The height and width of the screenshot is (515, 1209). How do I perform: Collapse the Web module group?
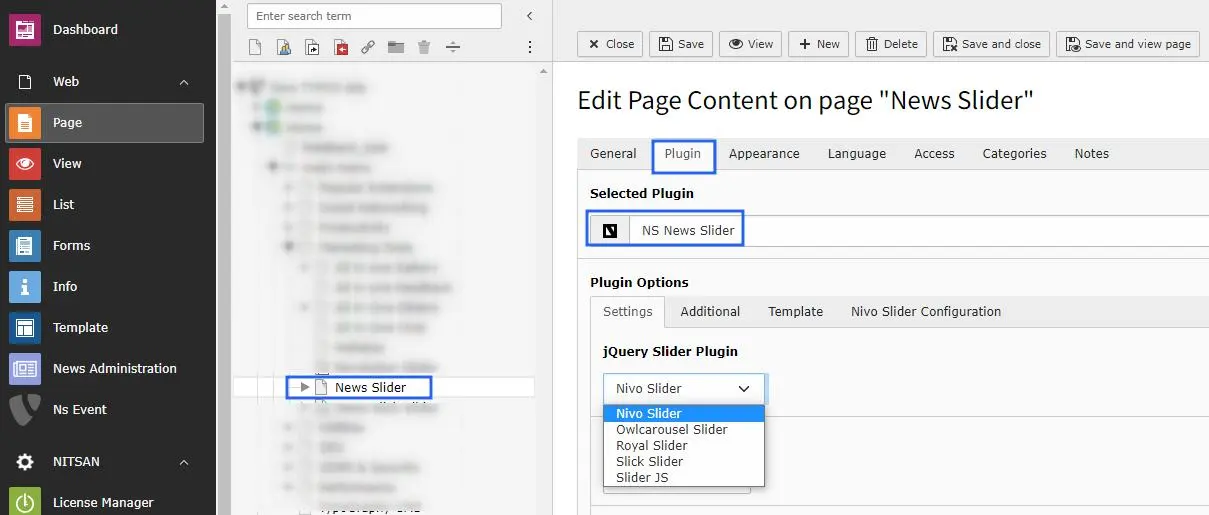[184, 82]
